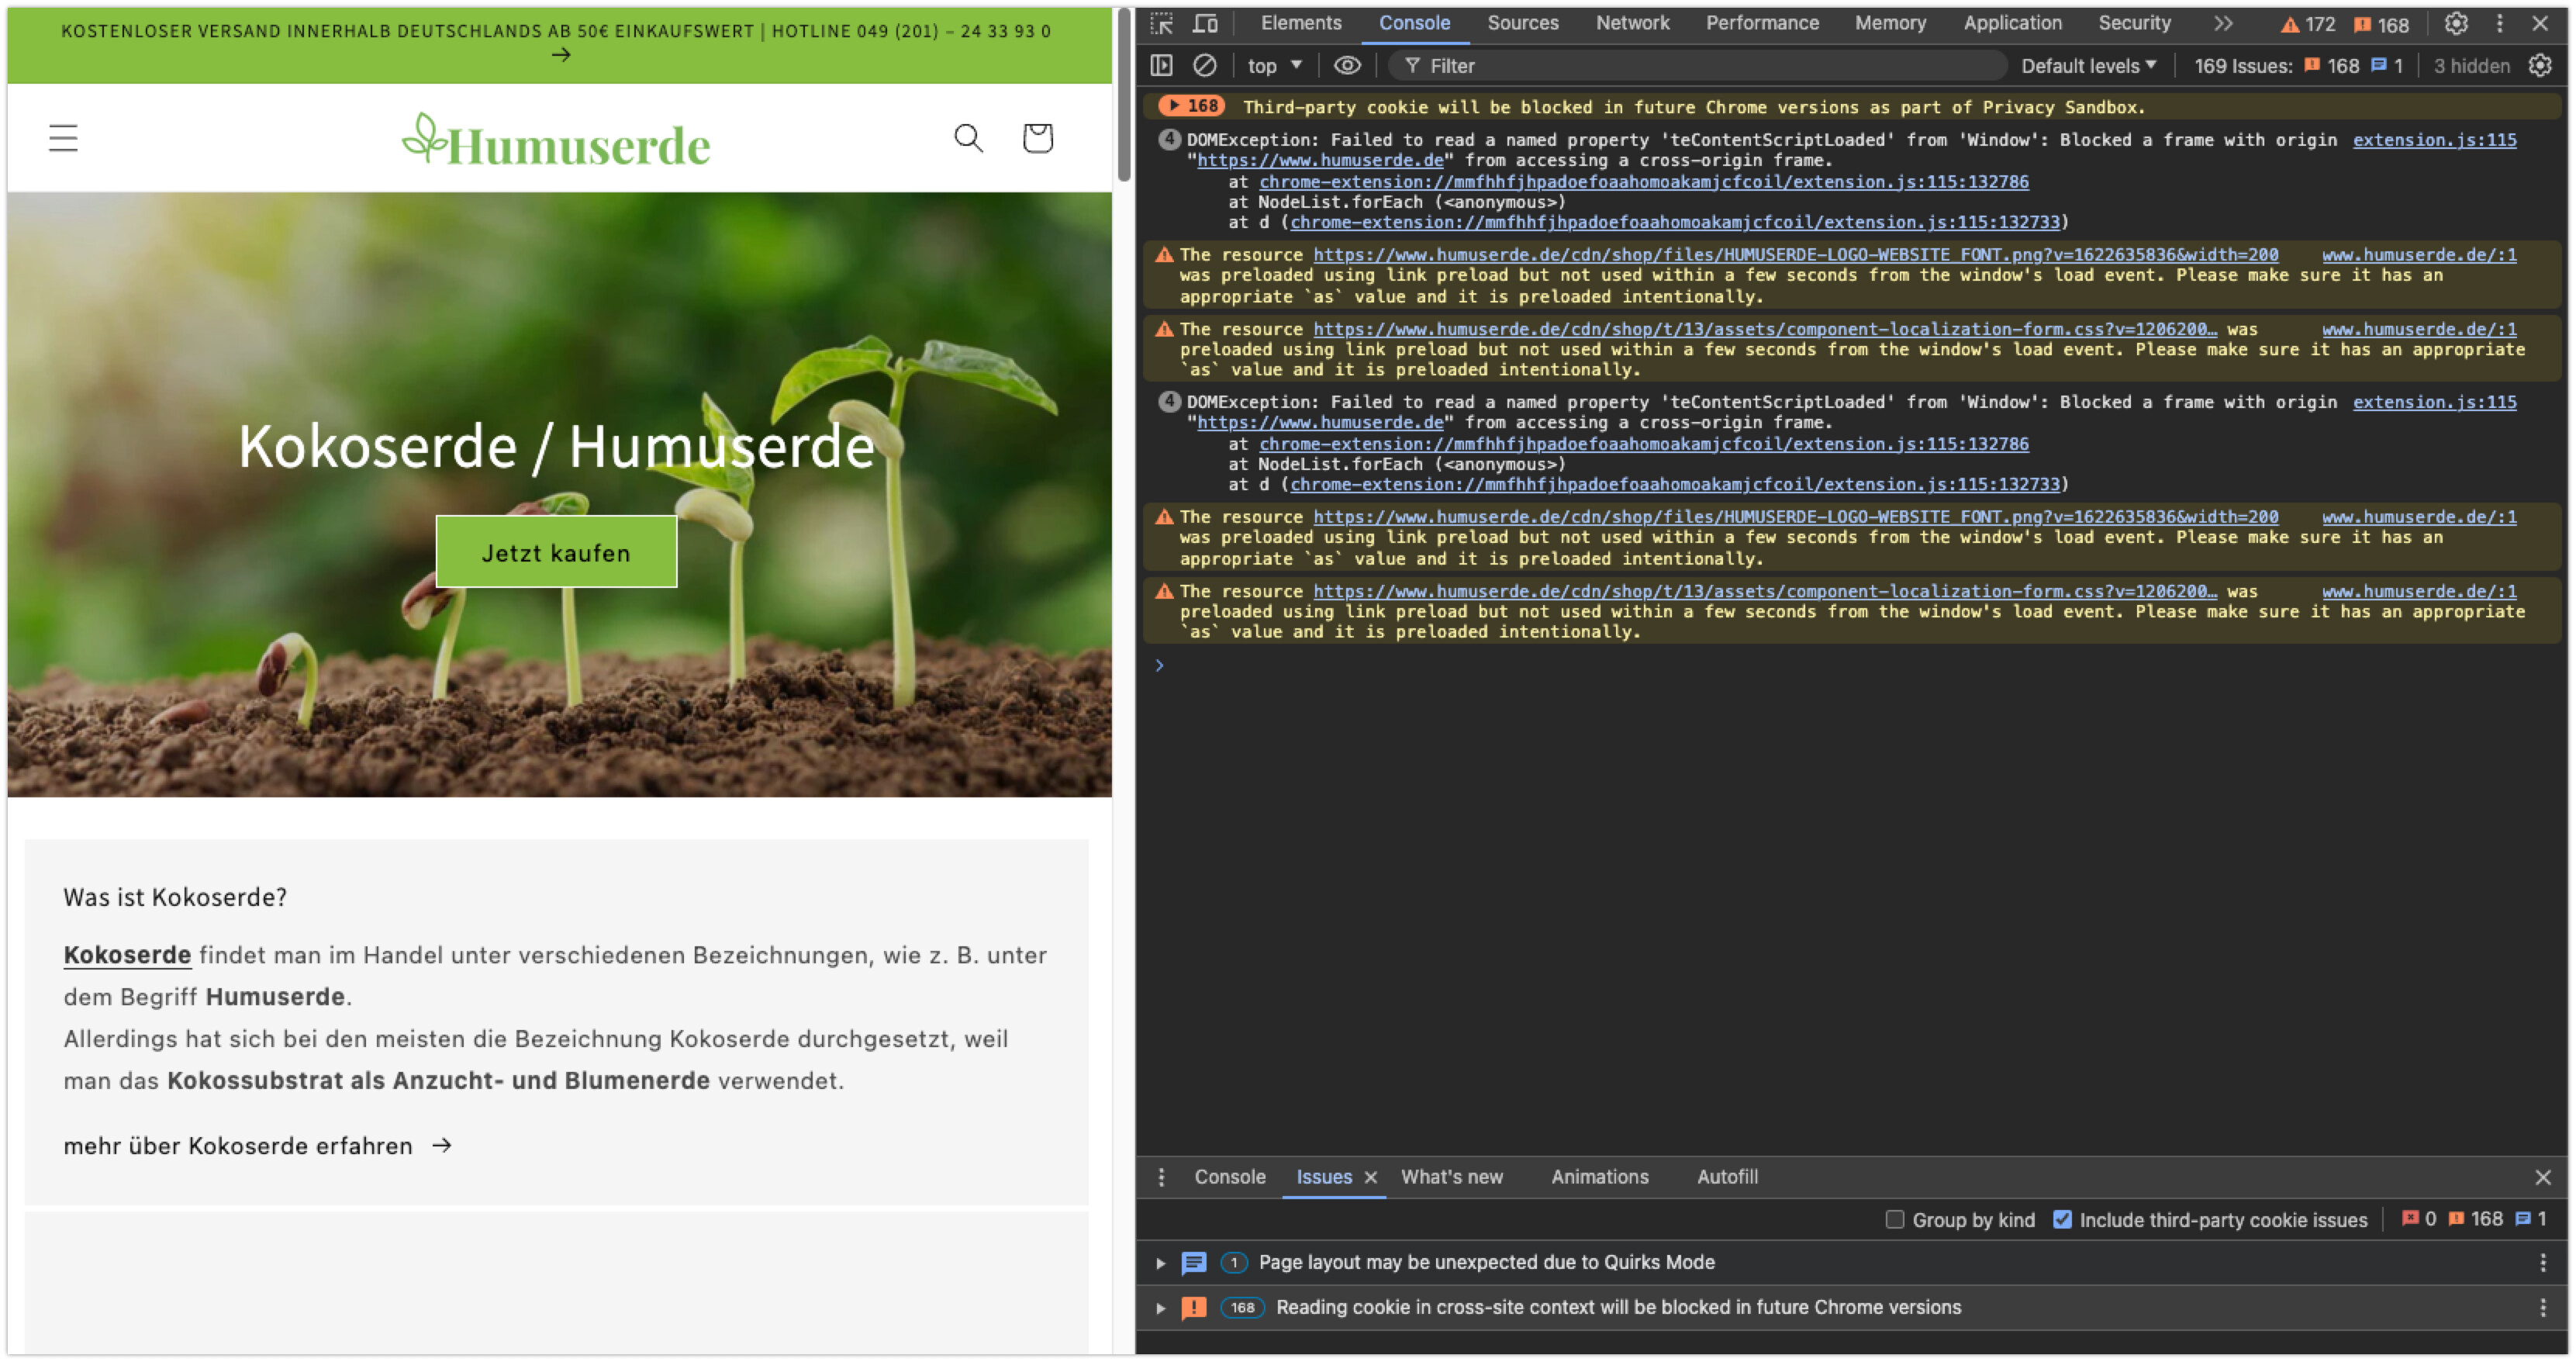Open the Default levels dropdown
The width and height of the screenshot is (2576, 1362).
pos(2088,66)
